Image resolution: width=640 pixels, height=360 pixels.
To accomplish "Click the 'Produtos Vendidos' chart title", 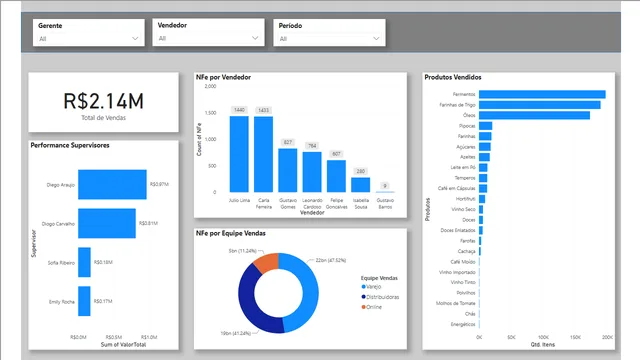I will tap(453, 77).
